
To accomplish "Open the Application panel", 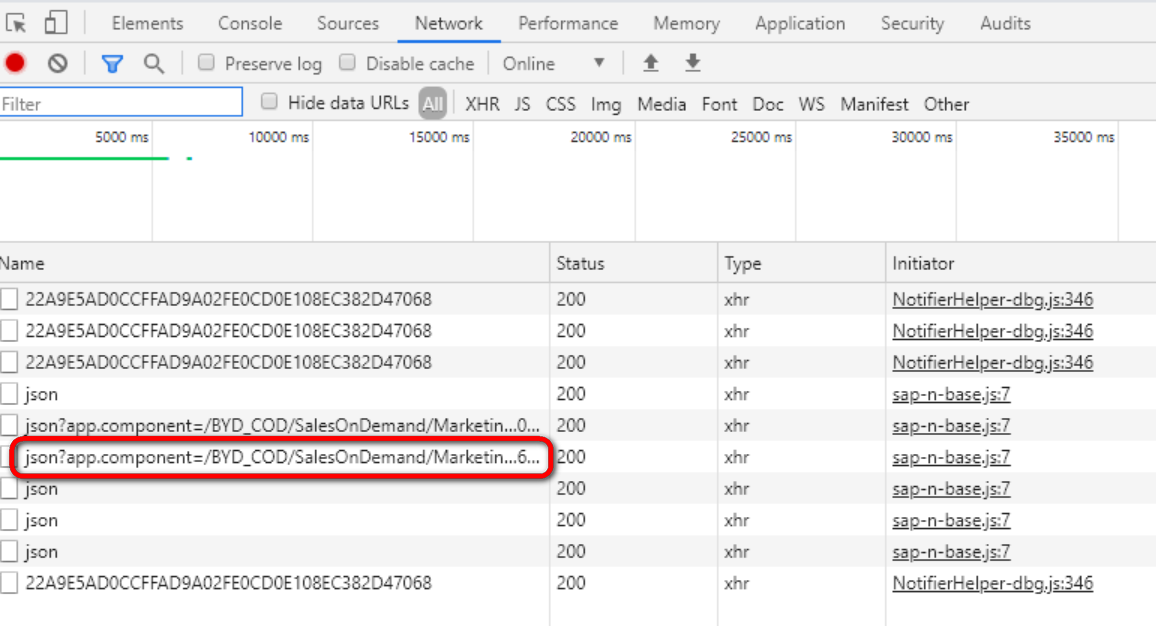I will coord(800,22).
